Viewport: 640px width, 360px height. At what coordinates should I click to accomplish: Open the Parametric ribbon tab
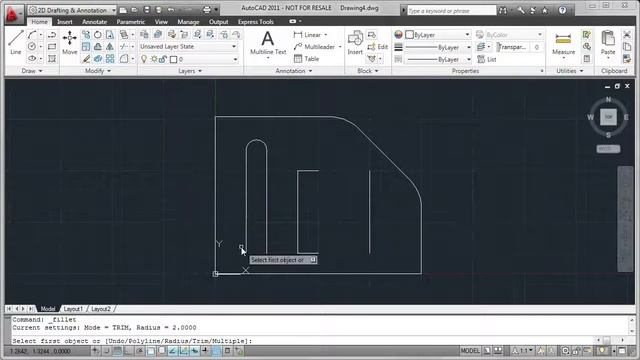(x=131, y=22)
